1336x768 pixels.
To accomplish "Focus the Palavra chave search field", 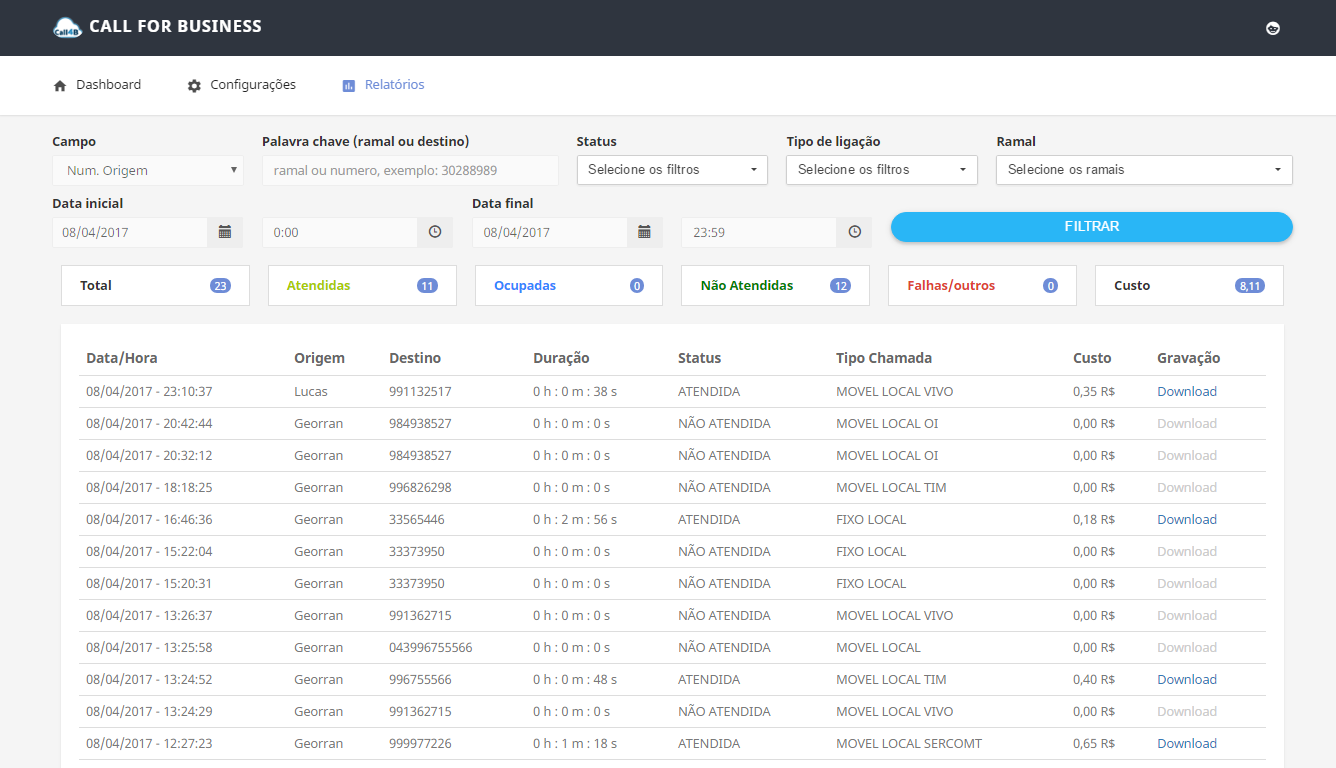I will click(410, 170).
